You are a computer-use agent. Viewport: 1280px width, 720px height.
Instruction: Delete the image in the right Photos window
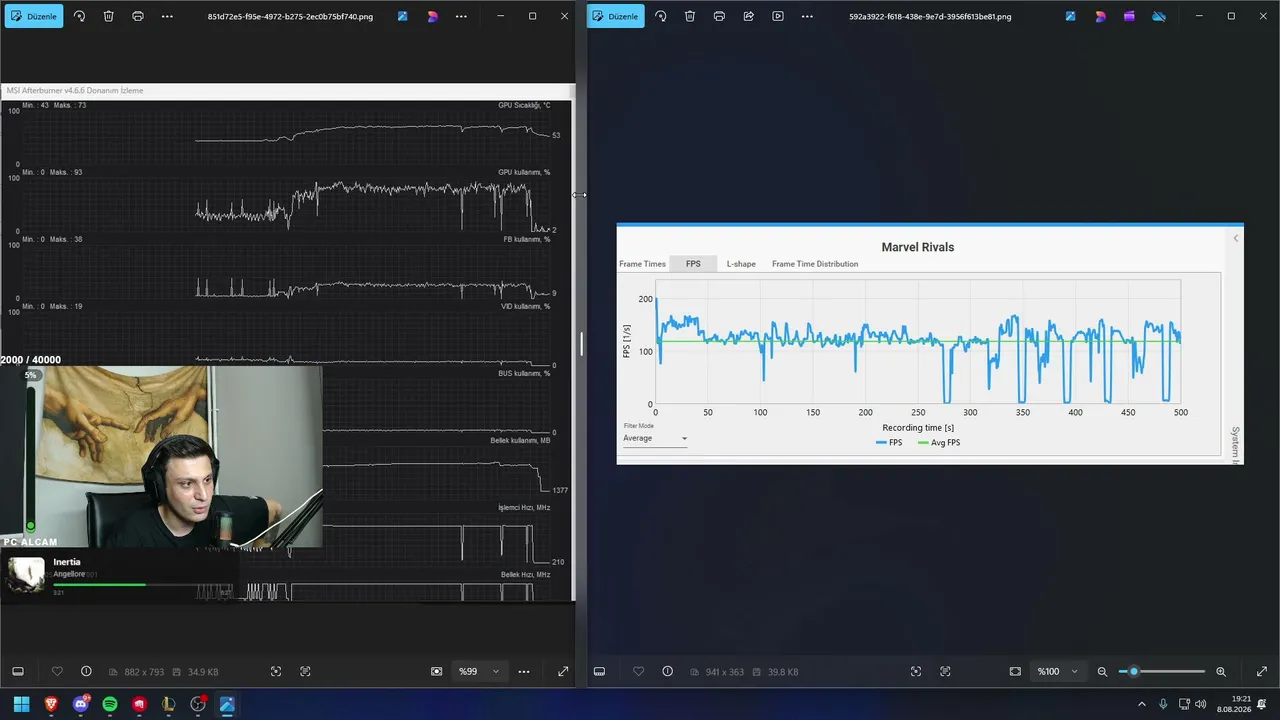tap(690, 16)
